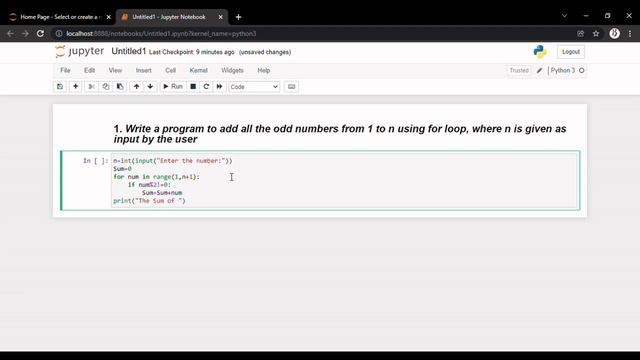Screen dimensions: 640x360
Task: Open the View menu
Action: [115, 70]
